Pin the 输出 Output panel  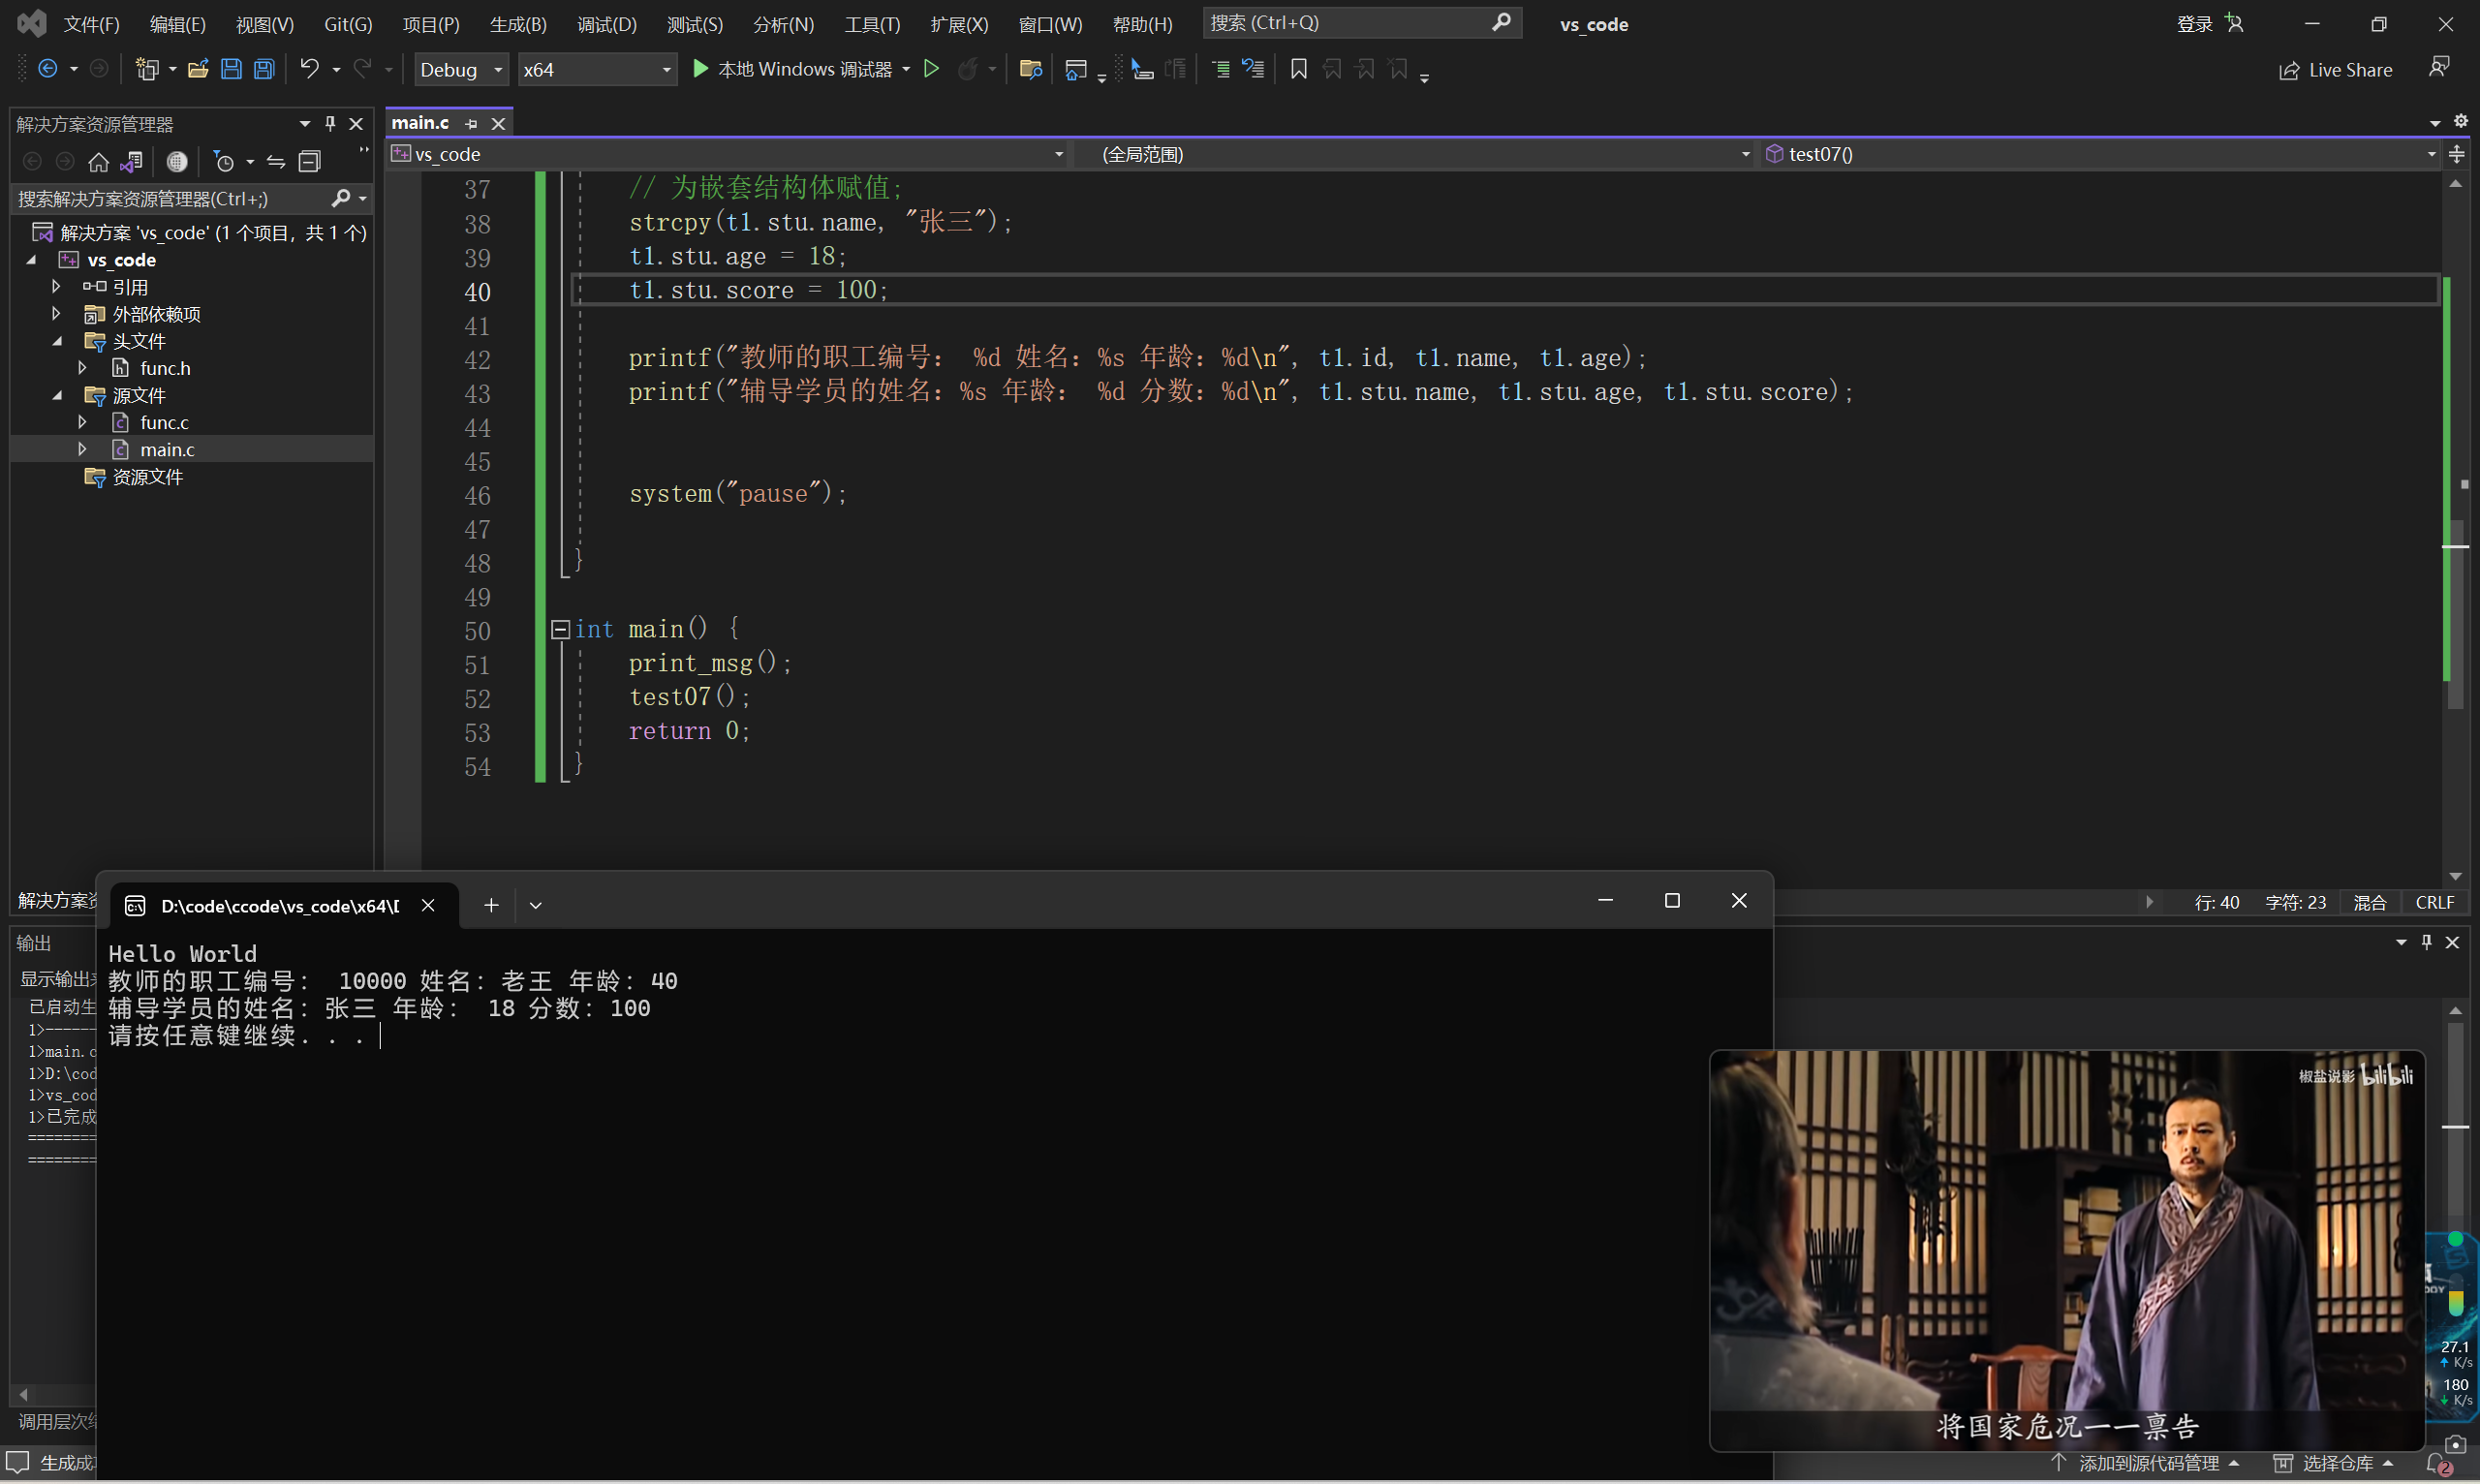click(2426, 943)
